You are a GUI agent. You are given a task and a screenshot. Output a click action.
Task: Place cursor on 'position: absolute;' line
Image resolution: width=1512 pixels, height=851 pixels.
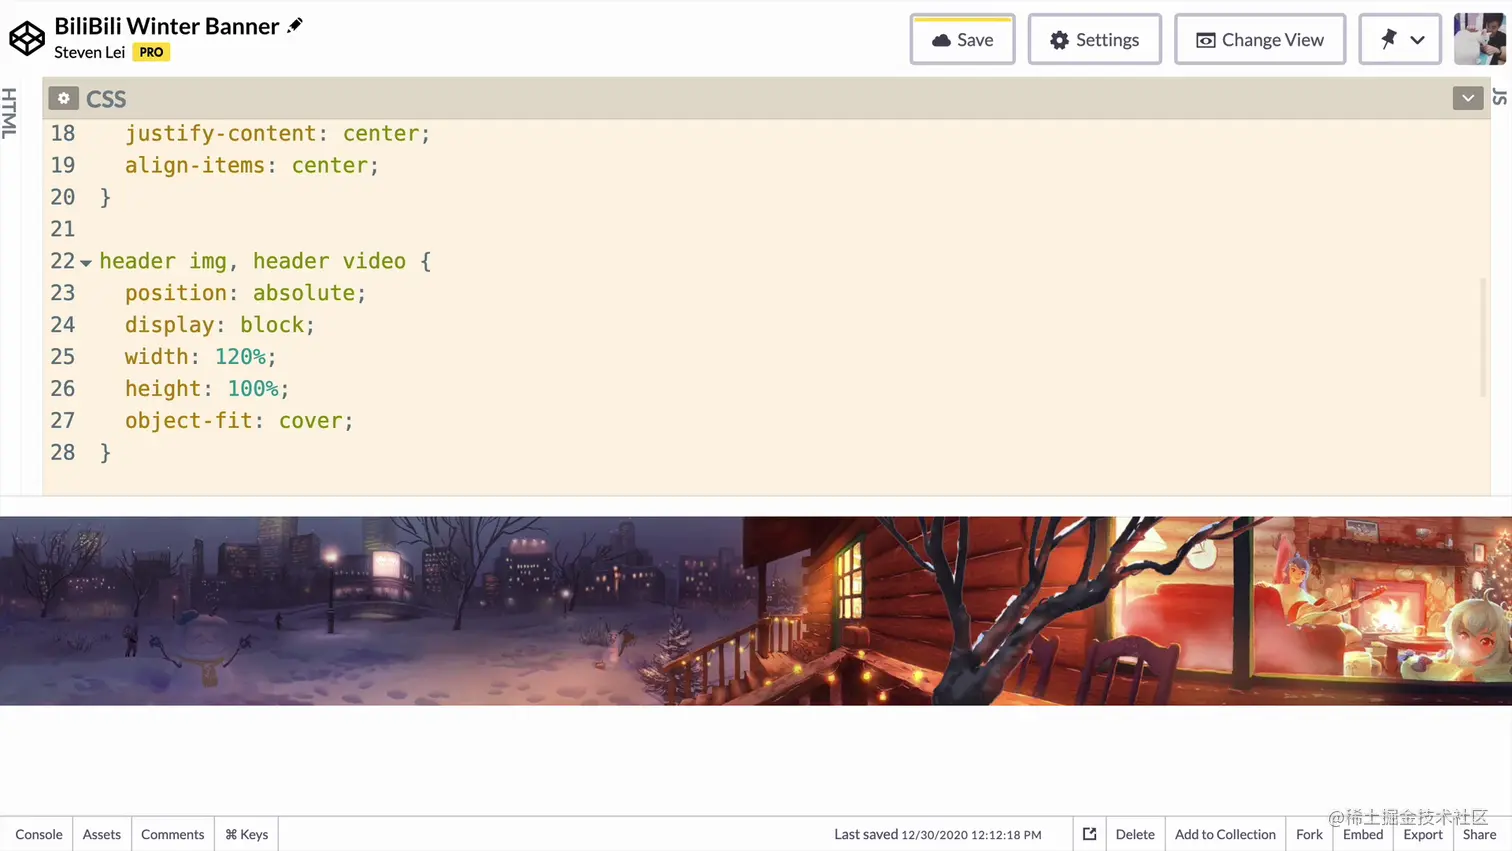245,293
